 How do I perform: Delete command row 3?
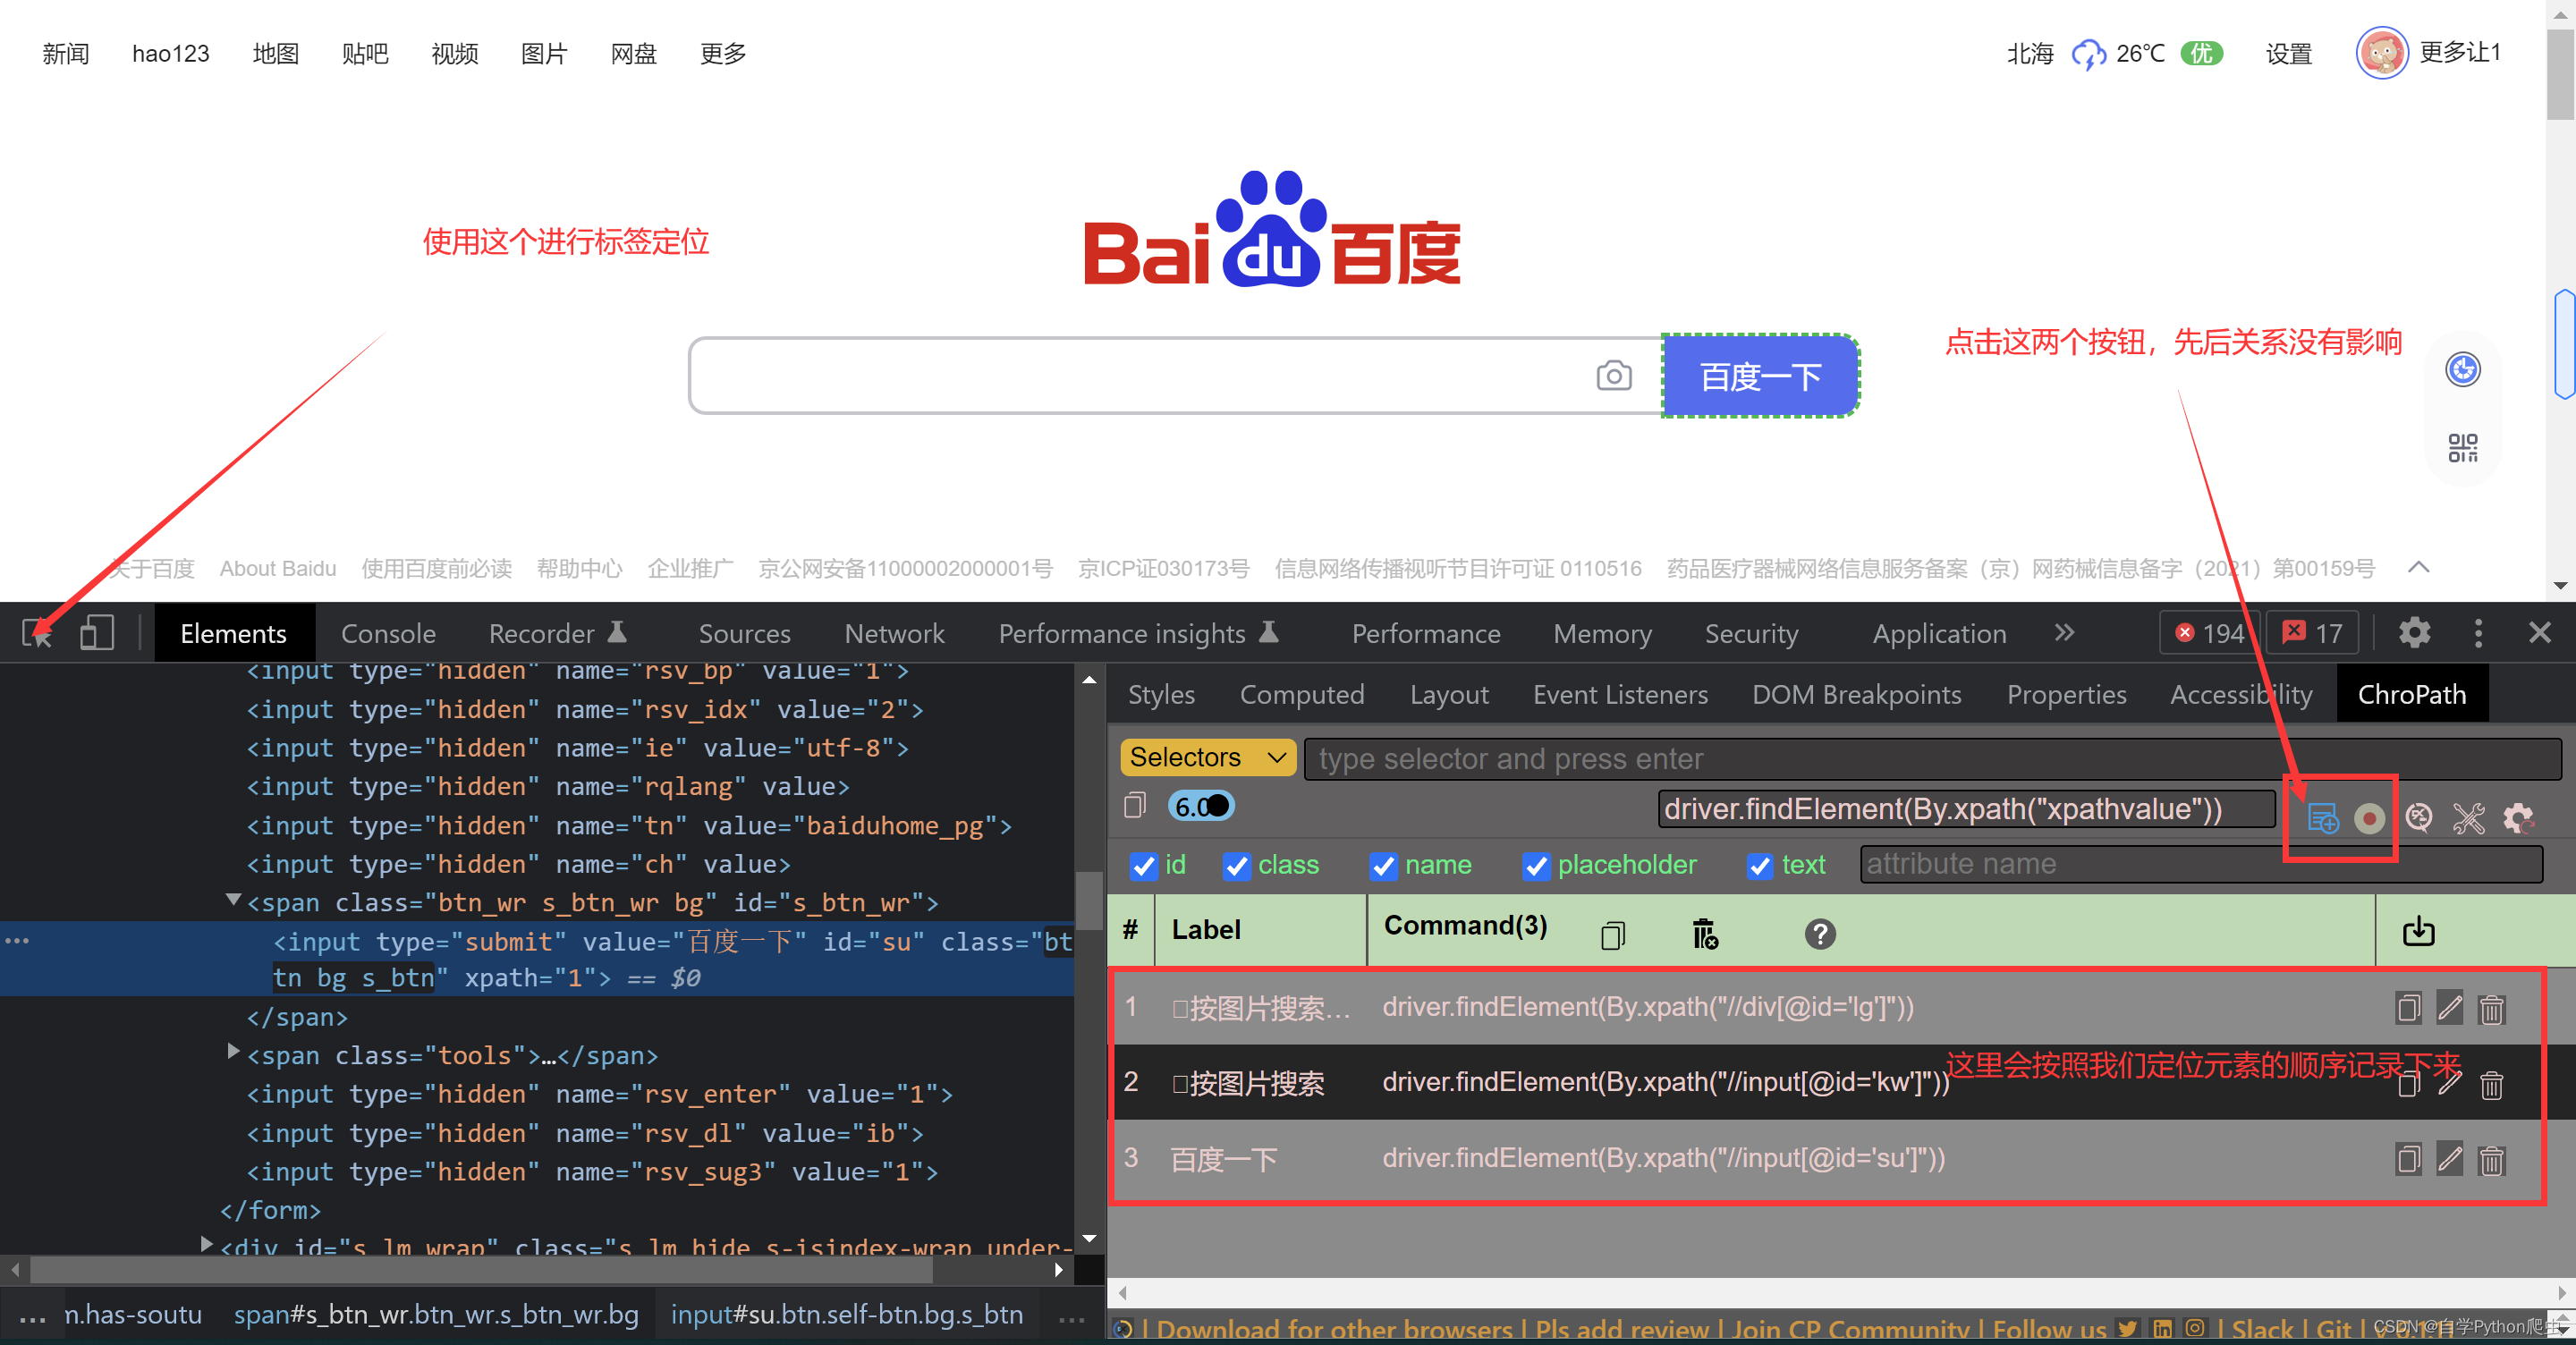coord(2491,1160)
